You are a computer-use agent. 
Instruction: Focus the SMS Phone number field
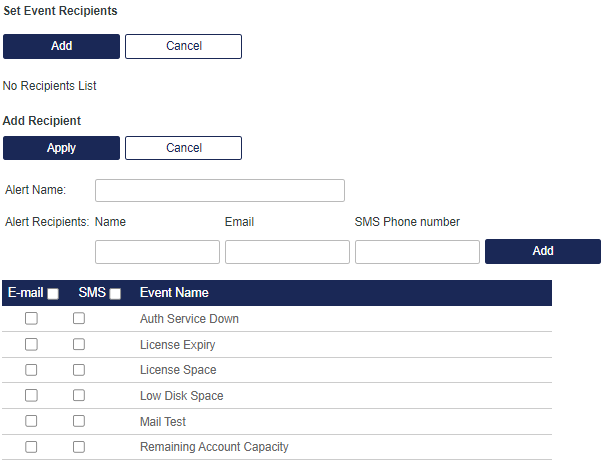pyautogui.click(x=417, y=252)
